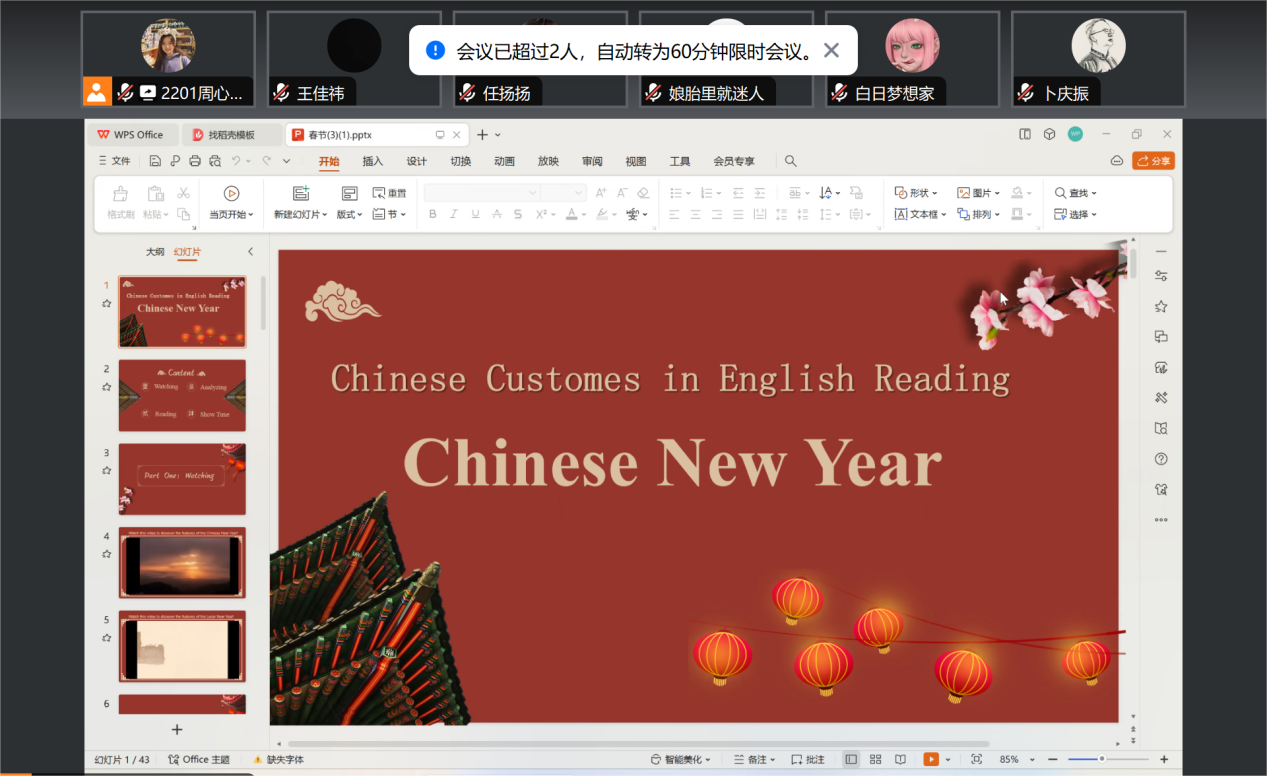Screen dimensions: 1267x776
Task: Click the reading view book icon in status bar
Action: 900,760
